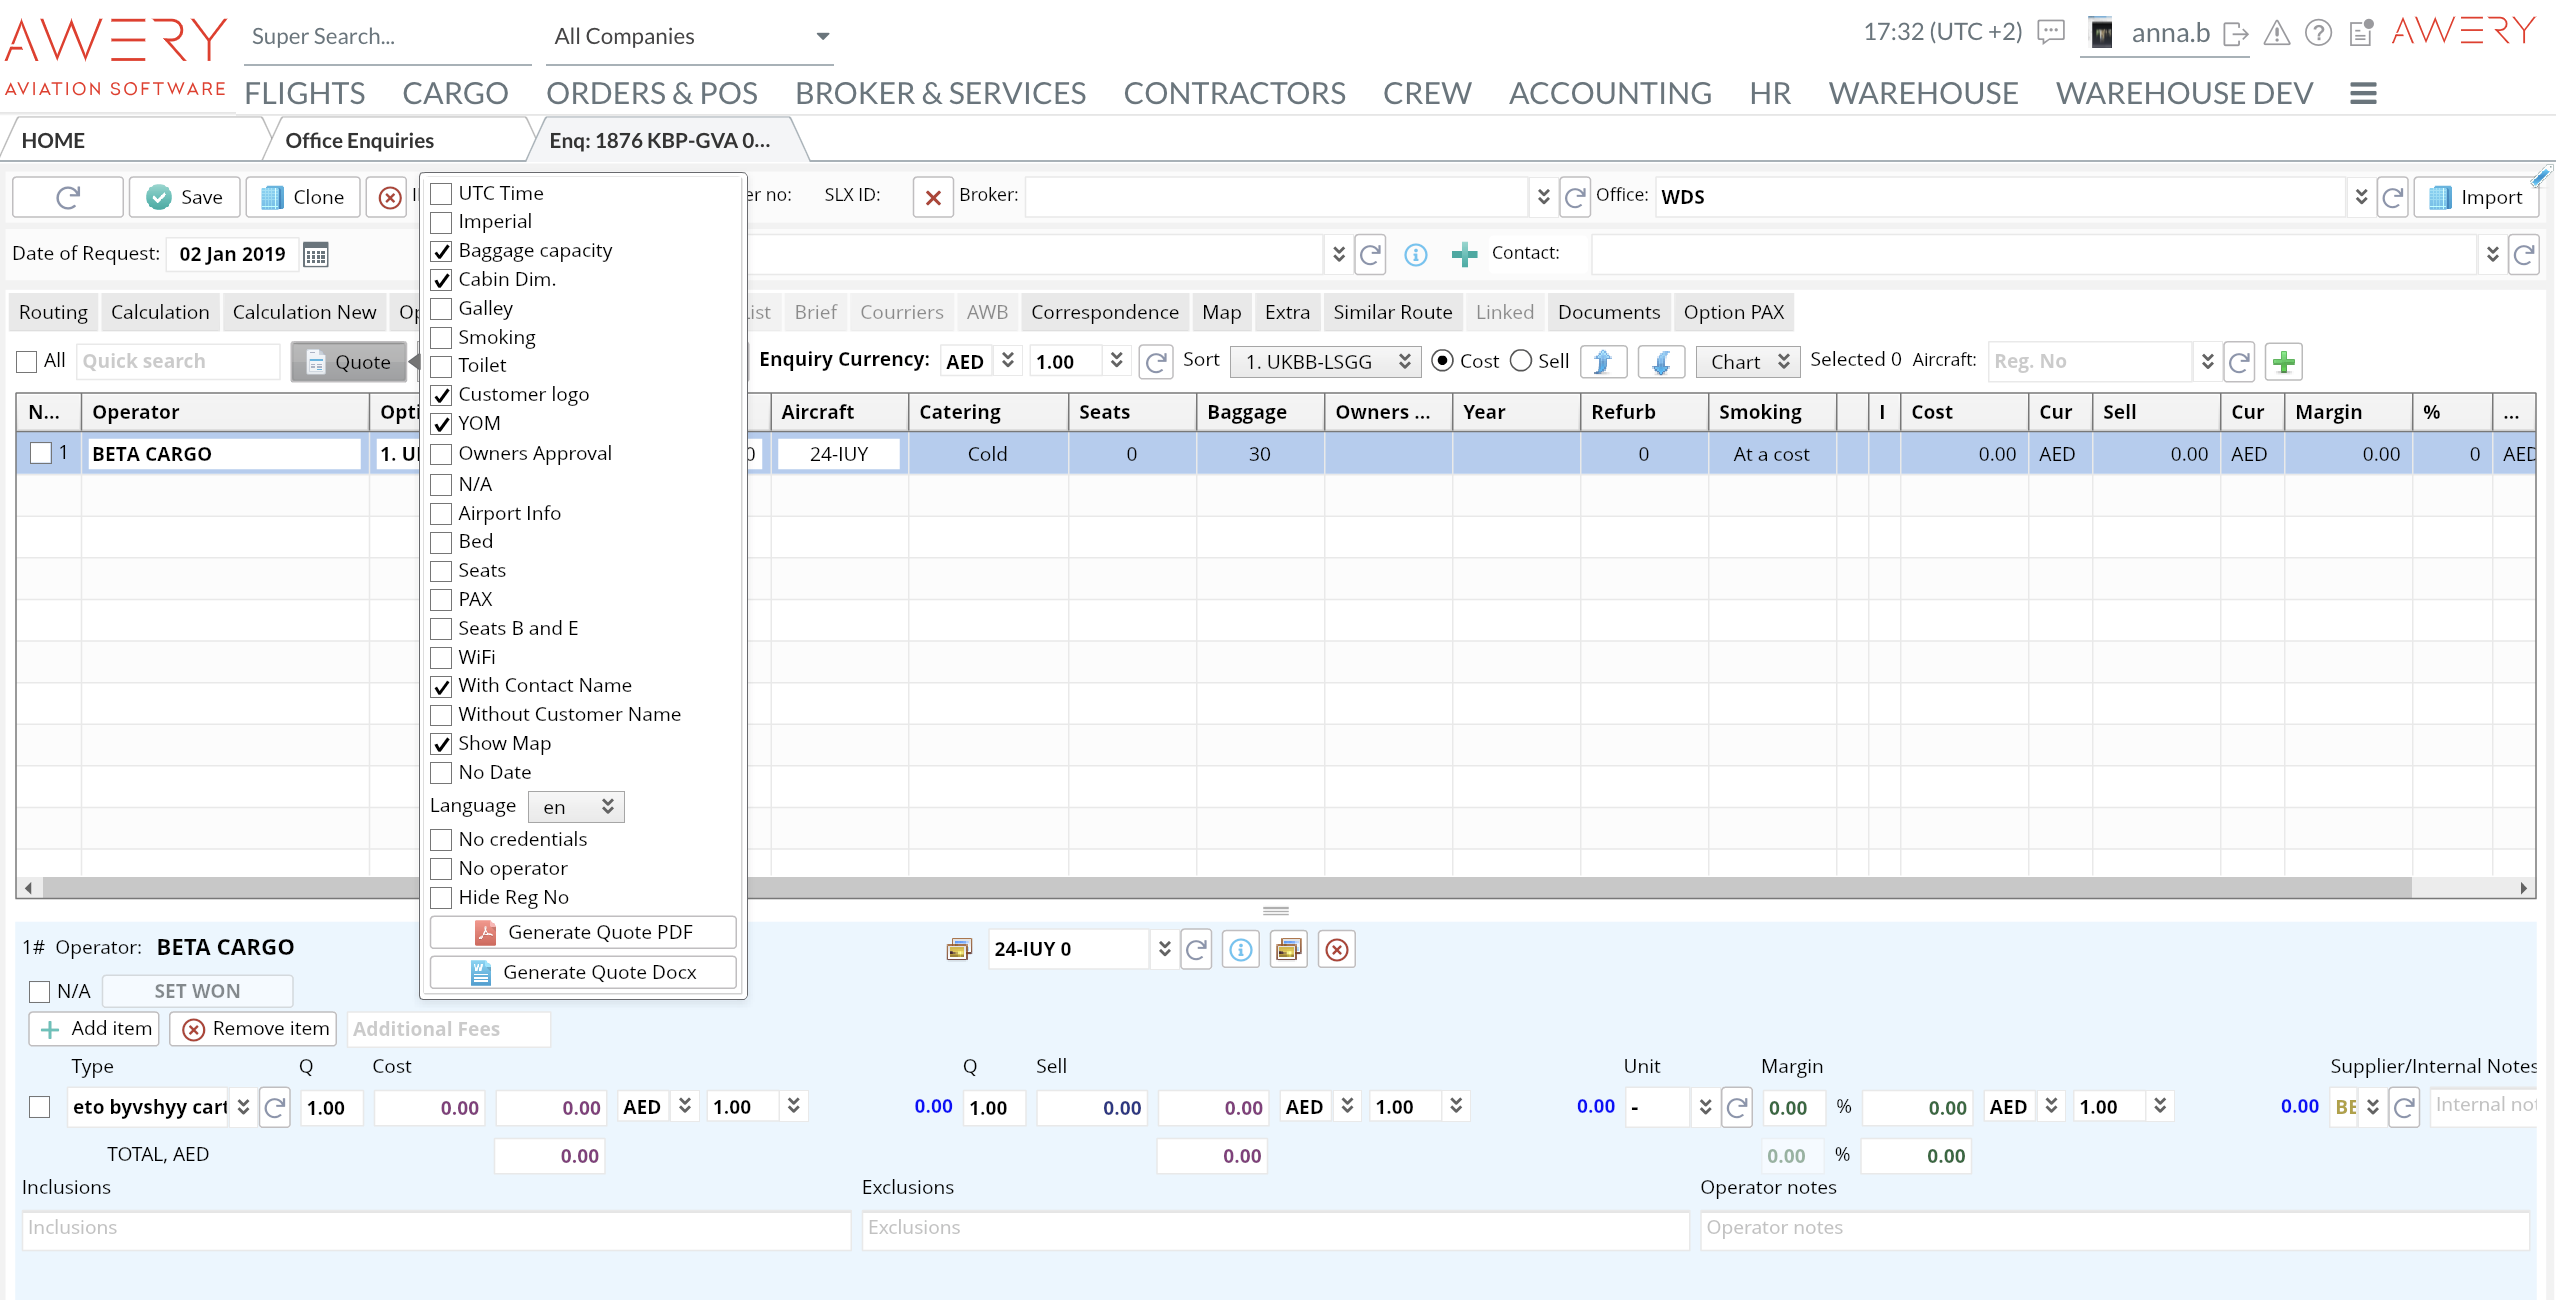
Task: Open the Language dropdown set to en
Action: 576,807
